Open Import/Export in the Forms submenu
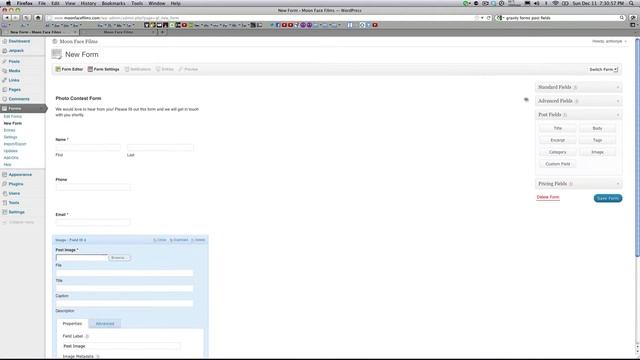This screenshot has width=640, height=360. (x=15, y=144)
